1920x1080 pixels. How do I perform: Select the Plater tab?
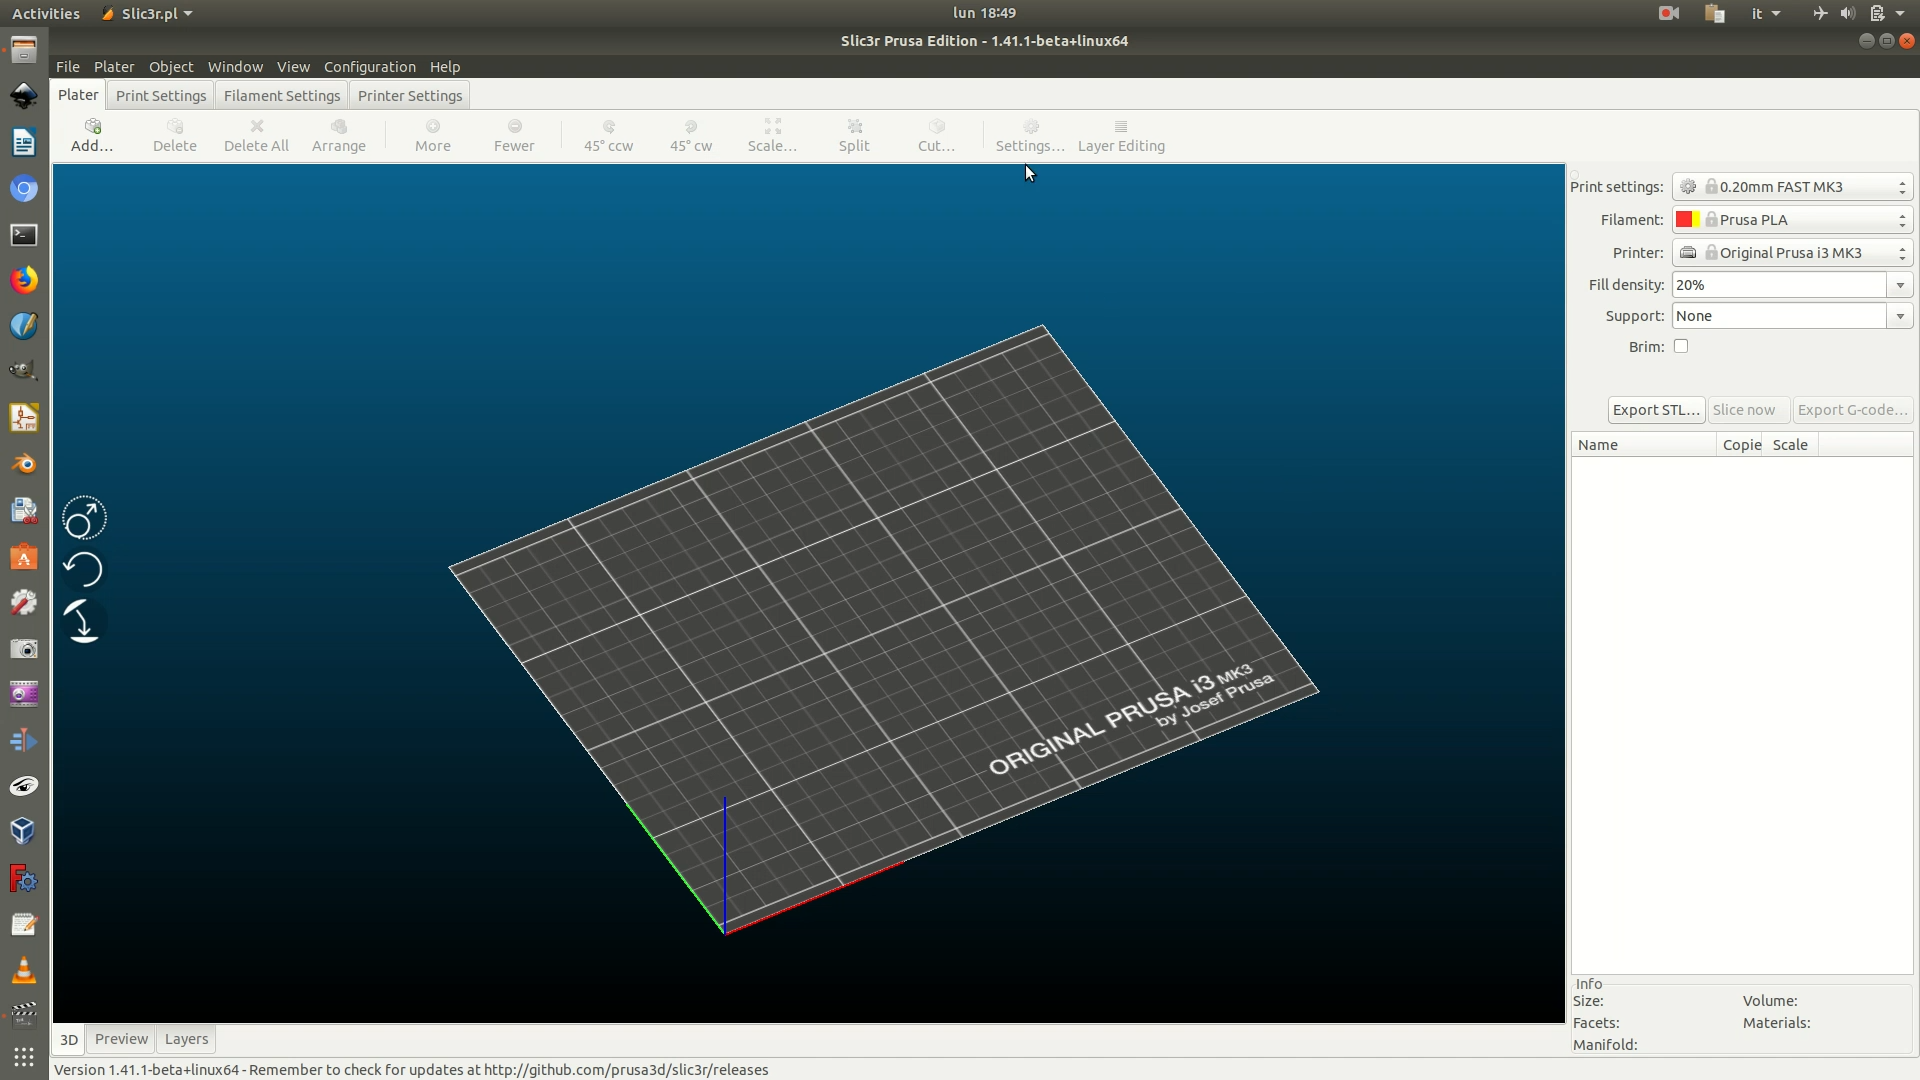pos(78,95)
